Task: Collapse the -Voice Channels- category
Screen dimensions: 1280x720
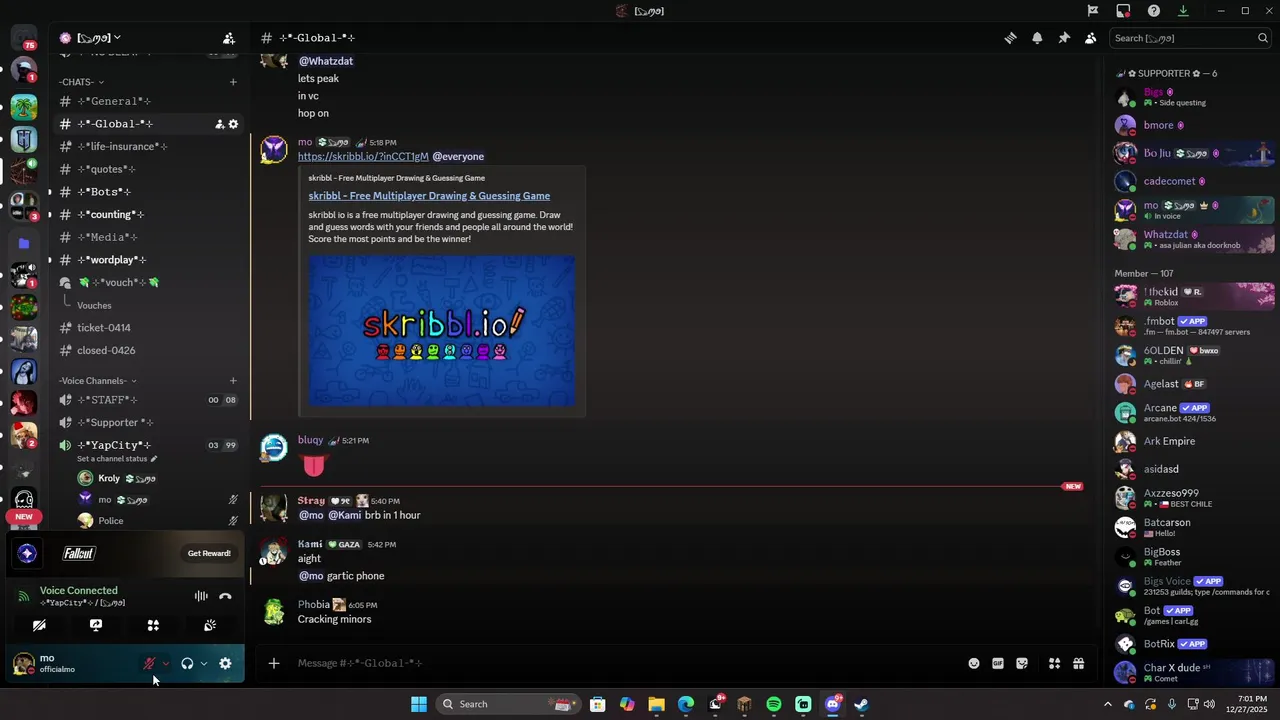Action: pyautogui.click(x=98, y=381)
